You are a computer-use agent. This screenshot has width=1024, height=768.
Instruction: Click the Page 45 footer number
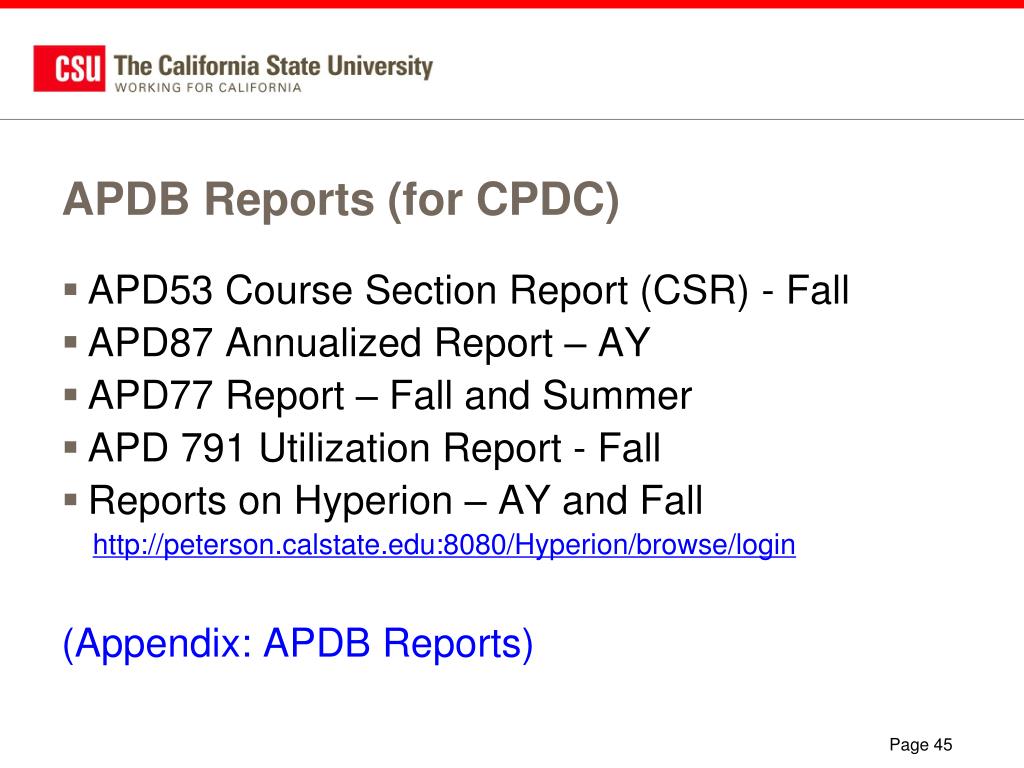click(x=921, y=744)
